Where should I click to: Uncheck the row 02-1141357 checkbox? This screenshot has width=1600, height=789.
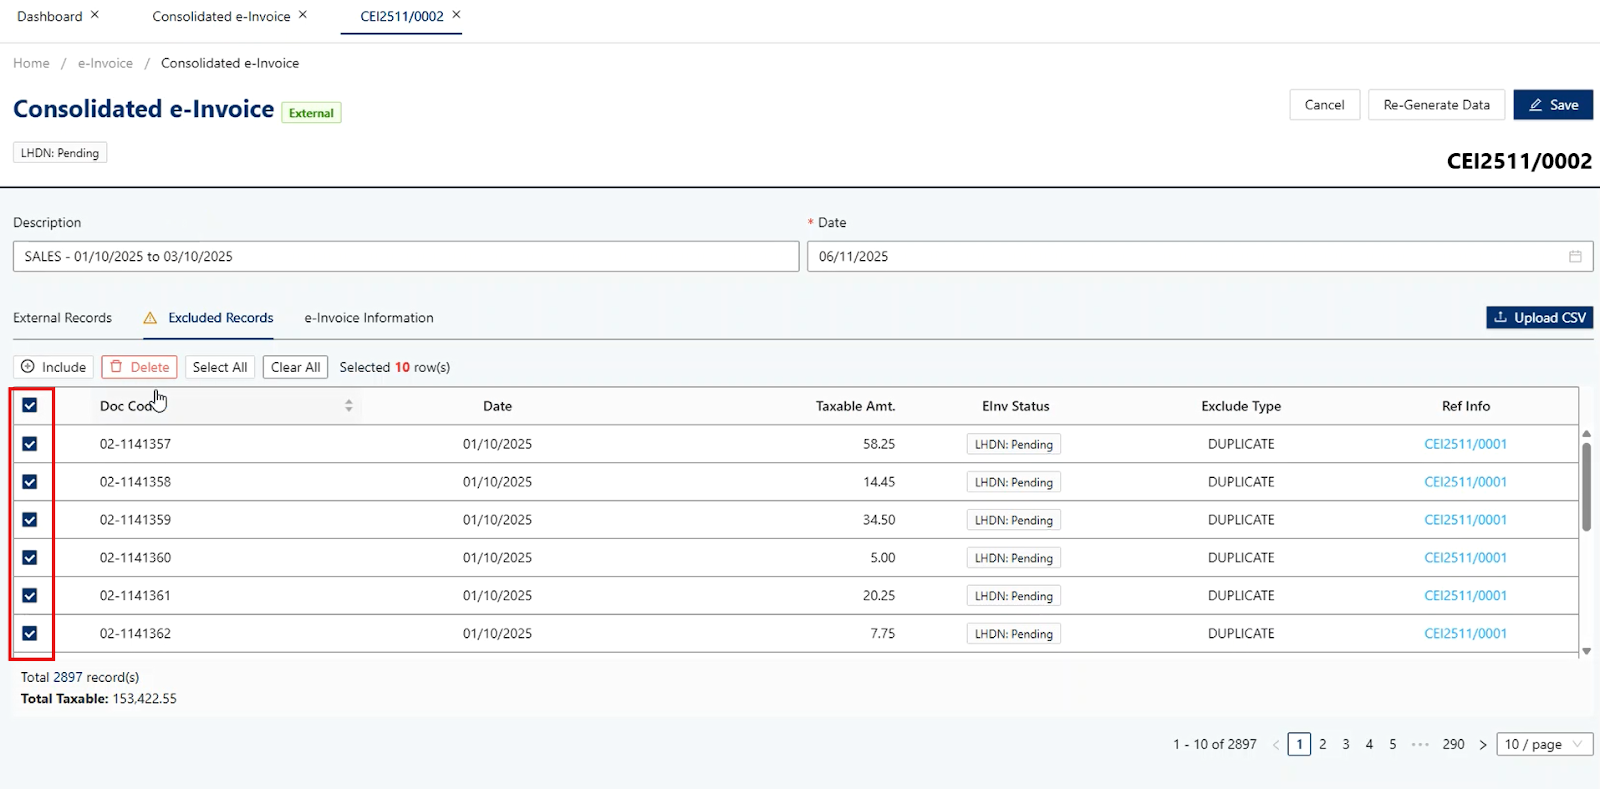click(x=30, y=444)
